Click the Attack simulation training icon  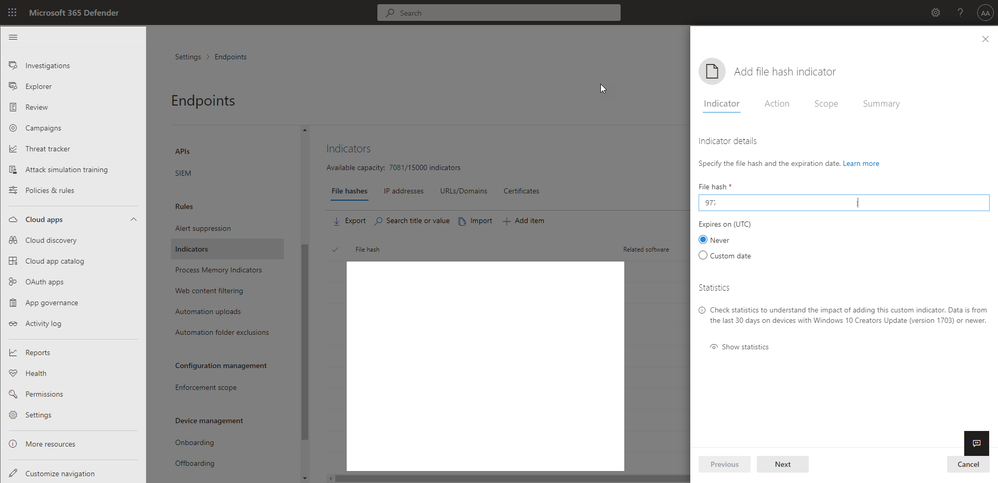point(13,170)
